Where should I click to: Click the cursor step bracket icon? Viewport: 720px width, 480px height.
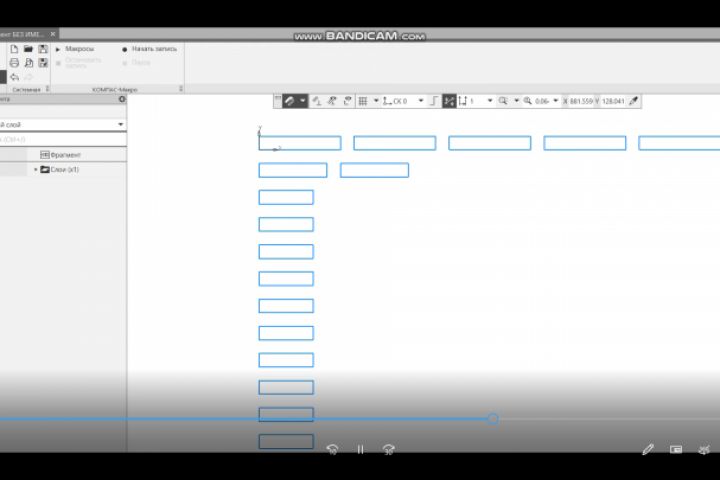coord(462,101)
